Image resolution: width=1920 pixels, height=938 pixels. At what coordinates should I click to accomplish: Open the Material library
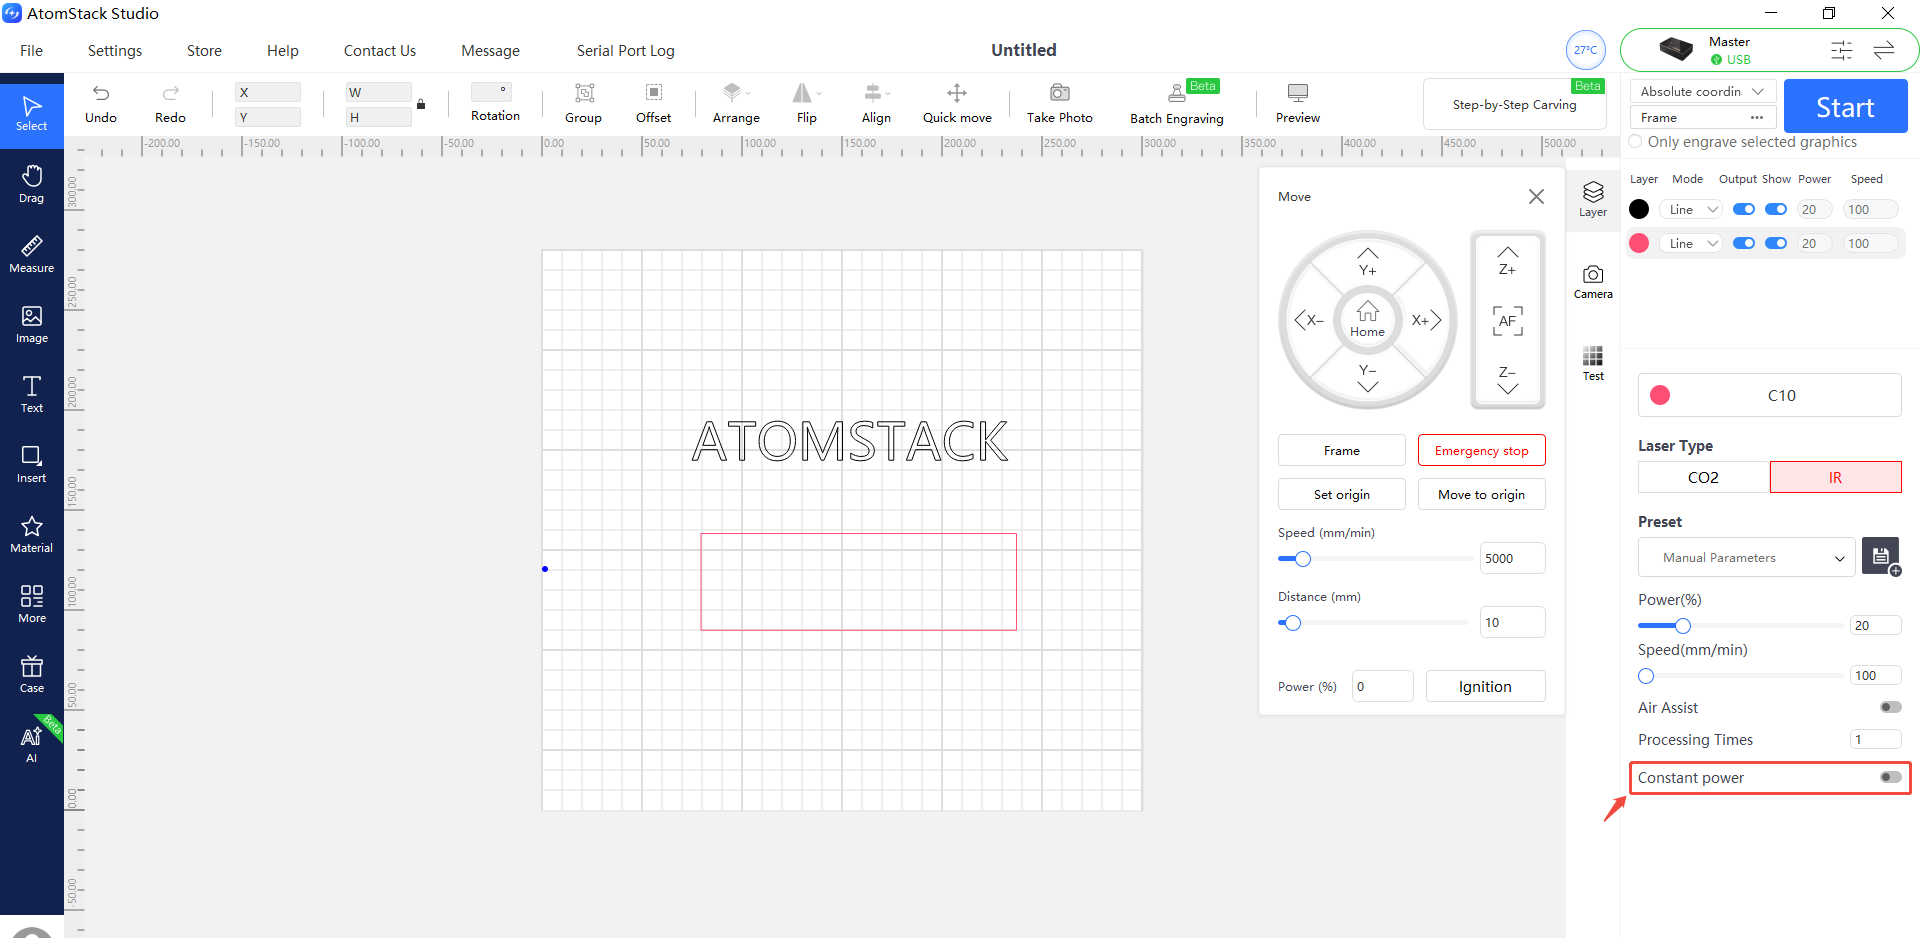(32, 533)
